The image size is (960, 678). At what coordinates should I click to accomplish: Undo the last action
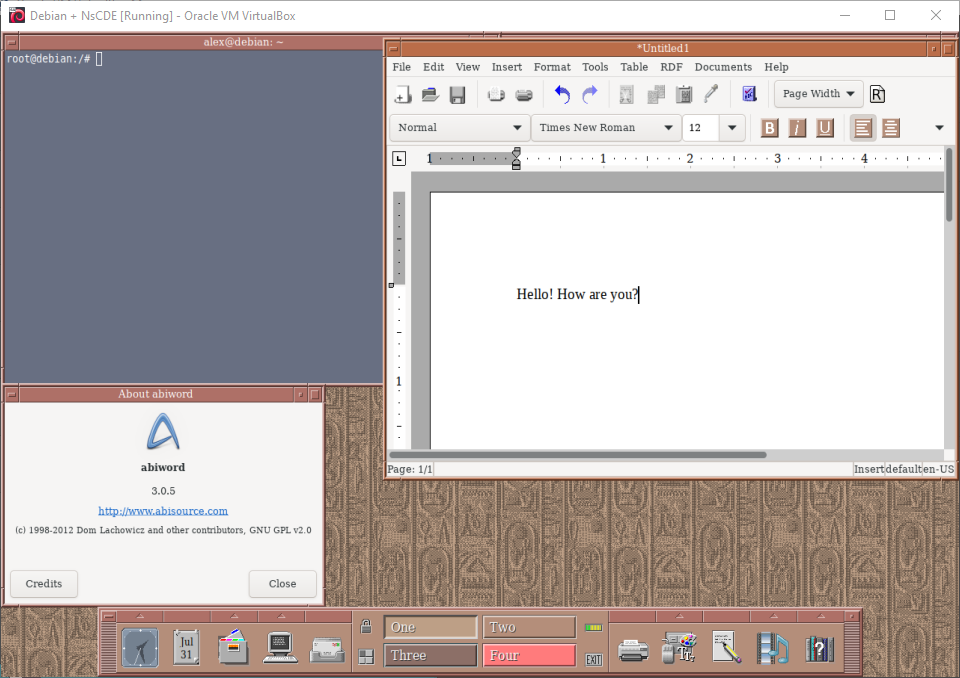pyautogui.click(x=562, y=95)
